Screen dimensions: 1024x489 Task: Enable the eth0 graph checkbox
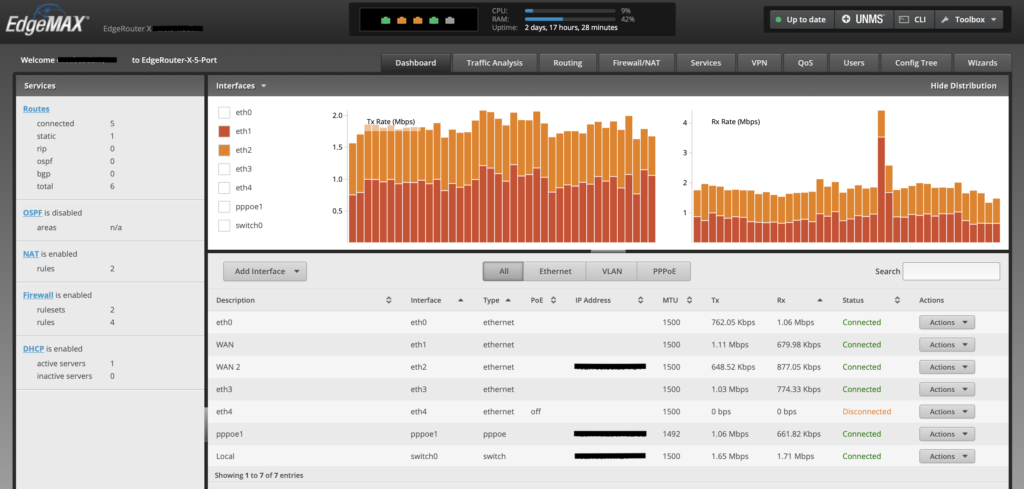point(224,113)
